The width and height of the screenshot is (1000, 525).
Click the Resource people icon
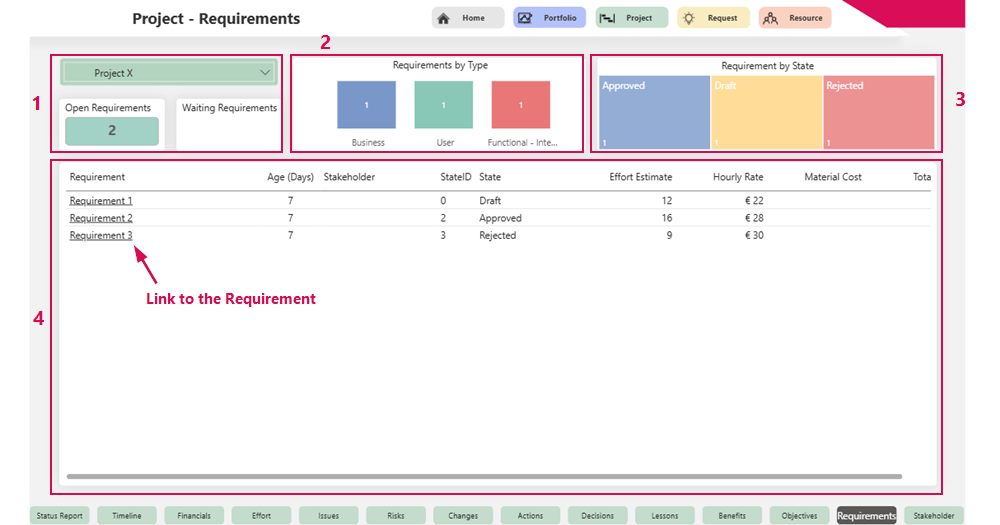click(770, 18)
